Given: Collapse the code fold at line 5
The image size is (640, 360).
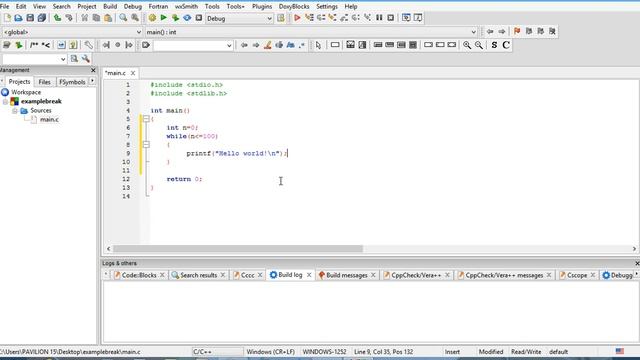Looking at the screenshot, I should 146,119.
